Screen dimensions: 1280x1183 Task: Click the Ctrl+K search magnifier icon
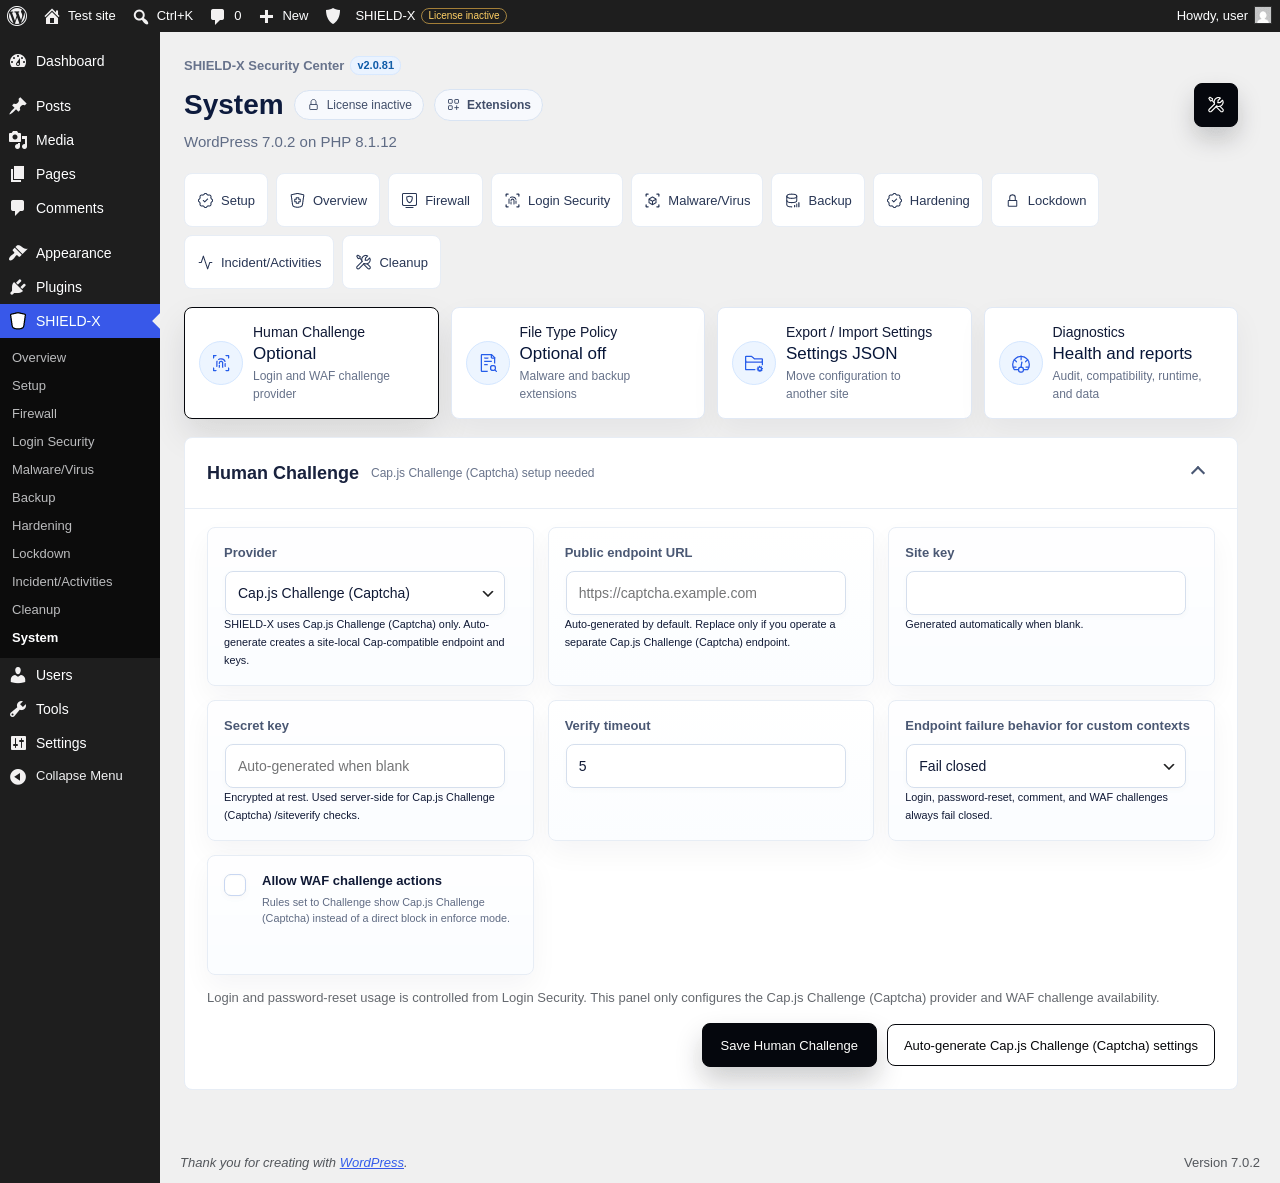coord(141,16)
